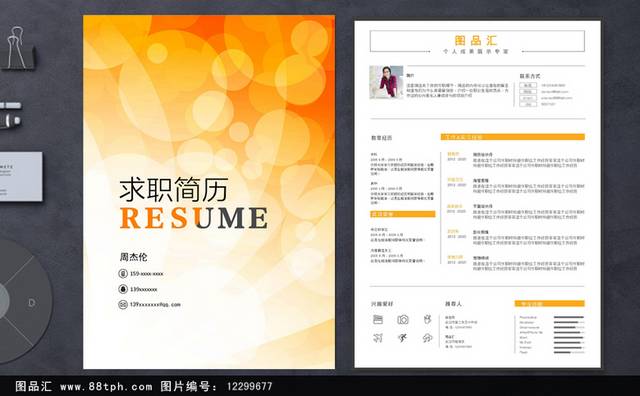Click the airplane travel hobby icon
Screen dimensions: 640x396
tap(378, 338)
